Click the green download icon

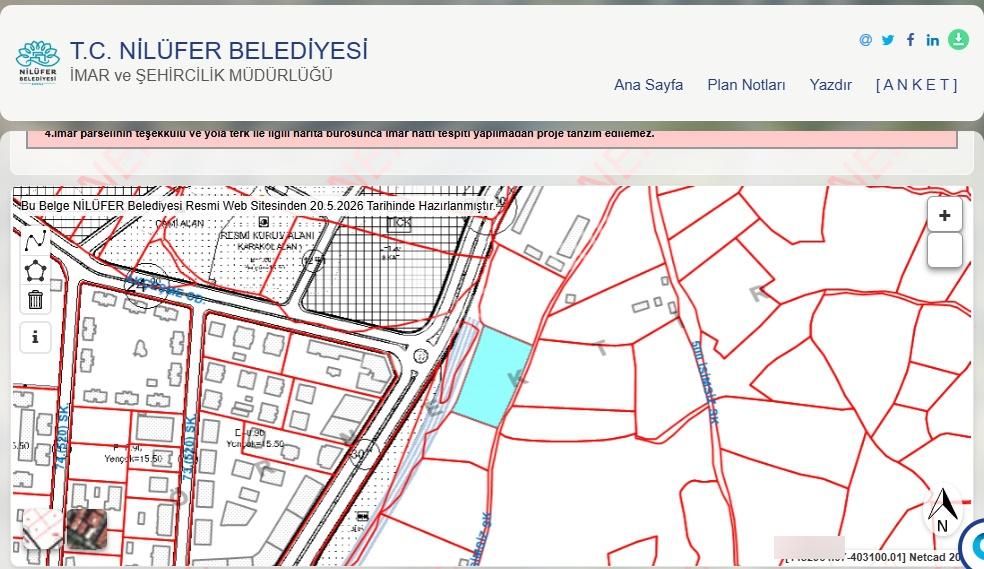958,40
